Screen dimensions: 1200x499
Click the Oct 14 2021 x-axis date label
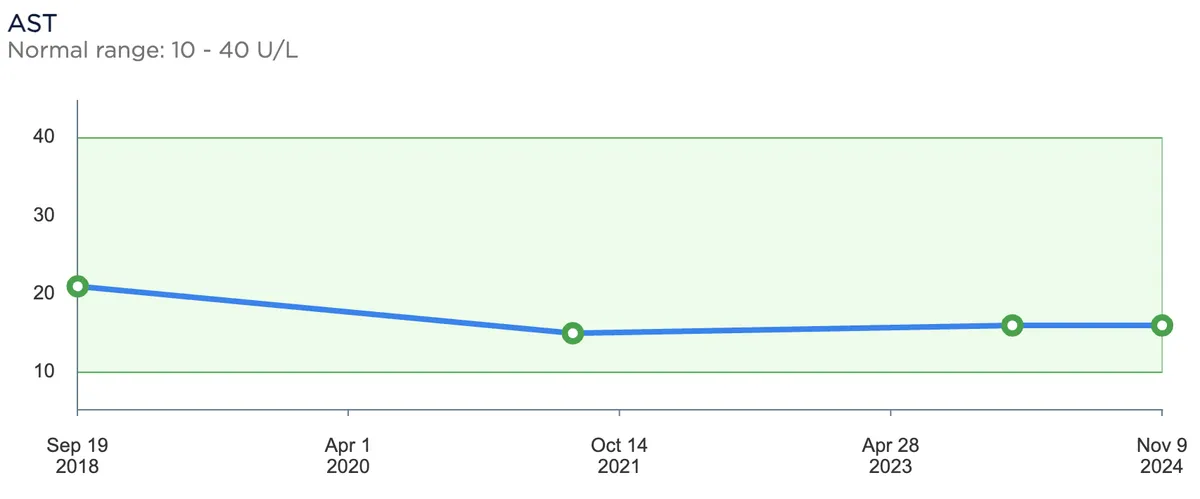coord(620,456)
